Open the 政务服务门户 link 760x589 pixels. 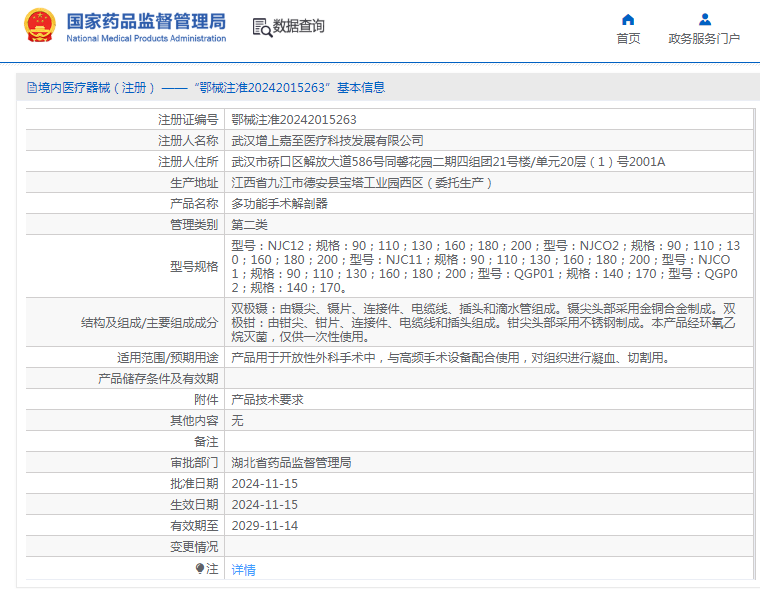click(x=704, y=38)
